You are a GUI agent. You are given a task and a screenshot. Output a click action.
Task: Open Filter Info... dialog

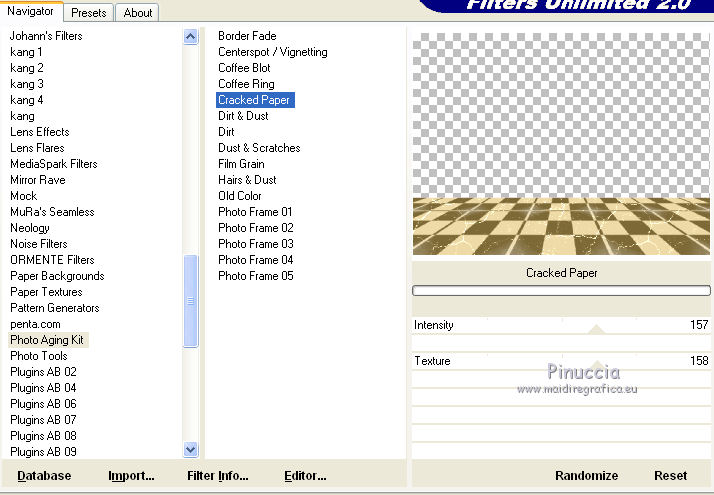[218, 475]
